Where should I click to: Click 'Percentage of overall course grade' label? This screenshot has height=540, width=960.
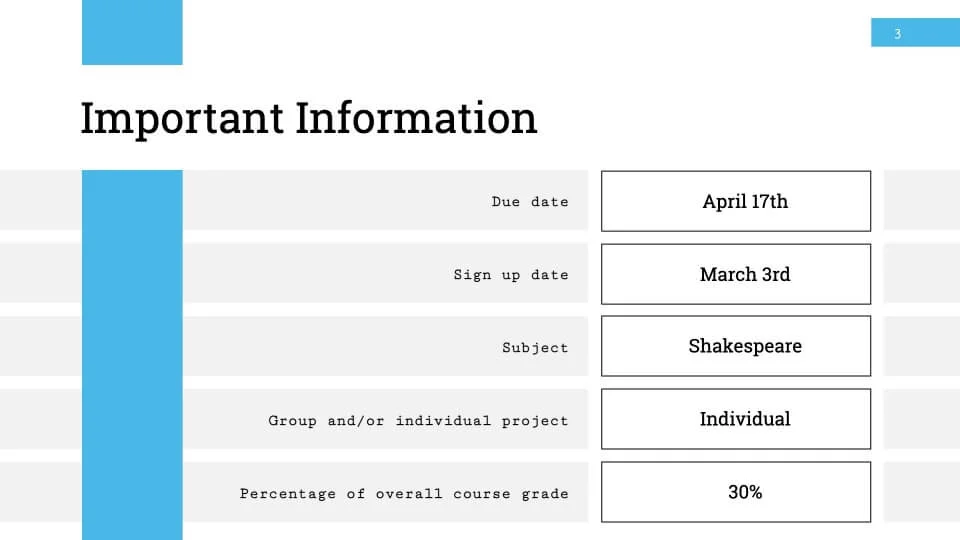404,493
